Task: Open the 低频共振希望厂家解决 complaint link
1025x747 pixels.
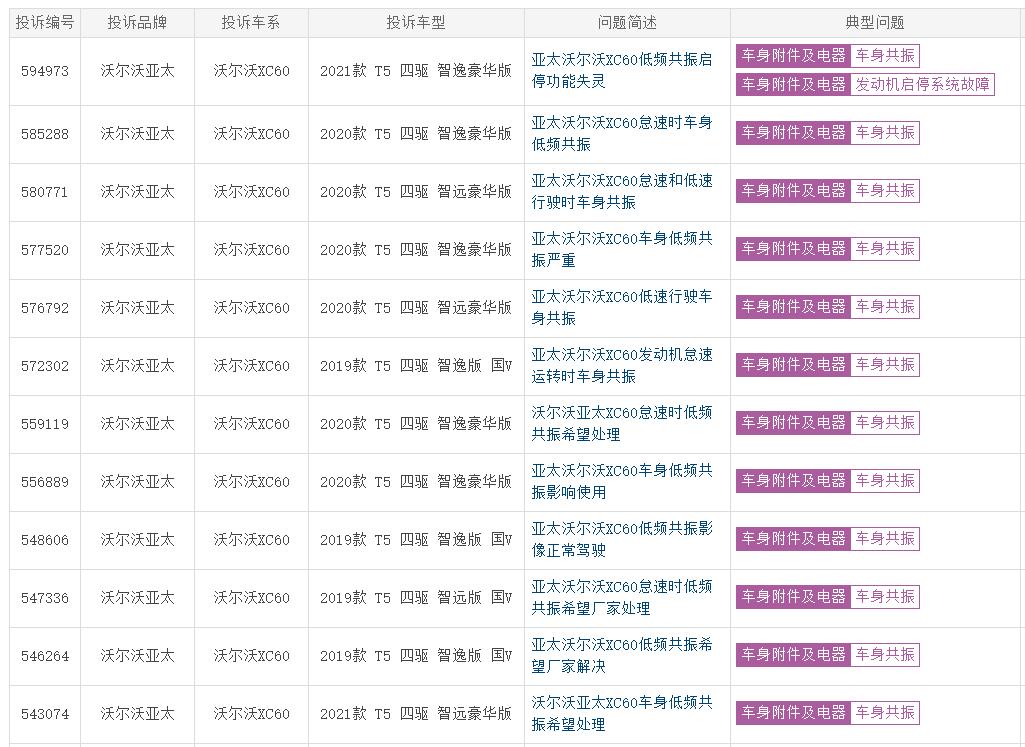Action: pyautogui.click(x=621, y=655)
